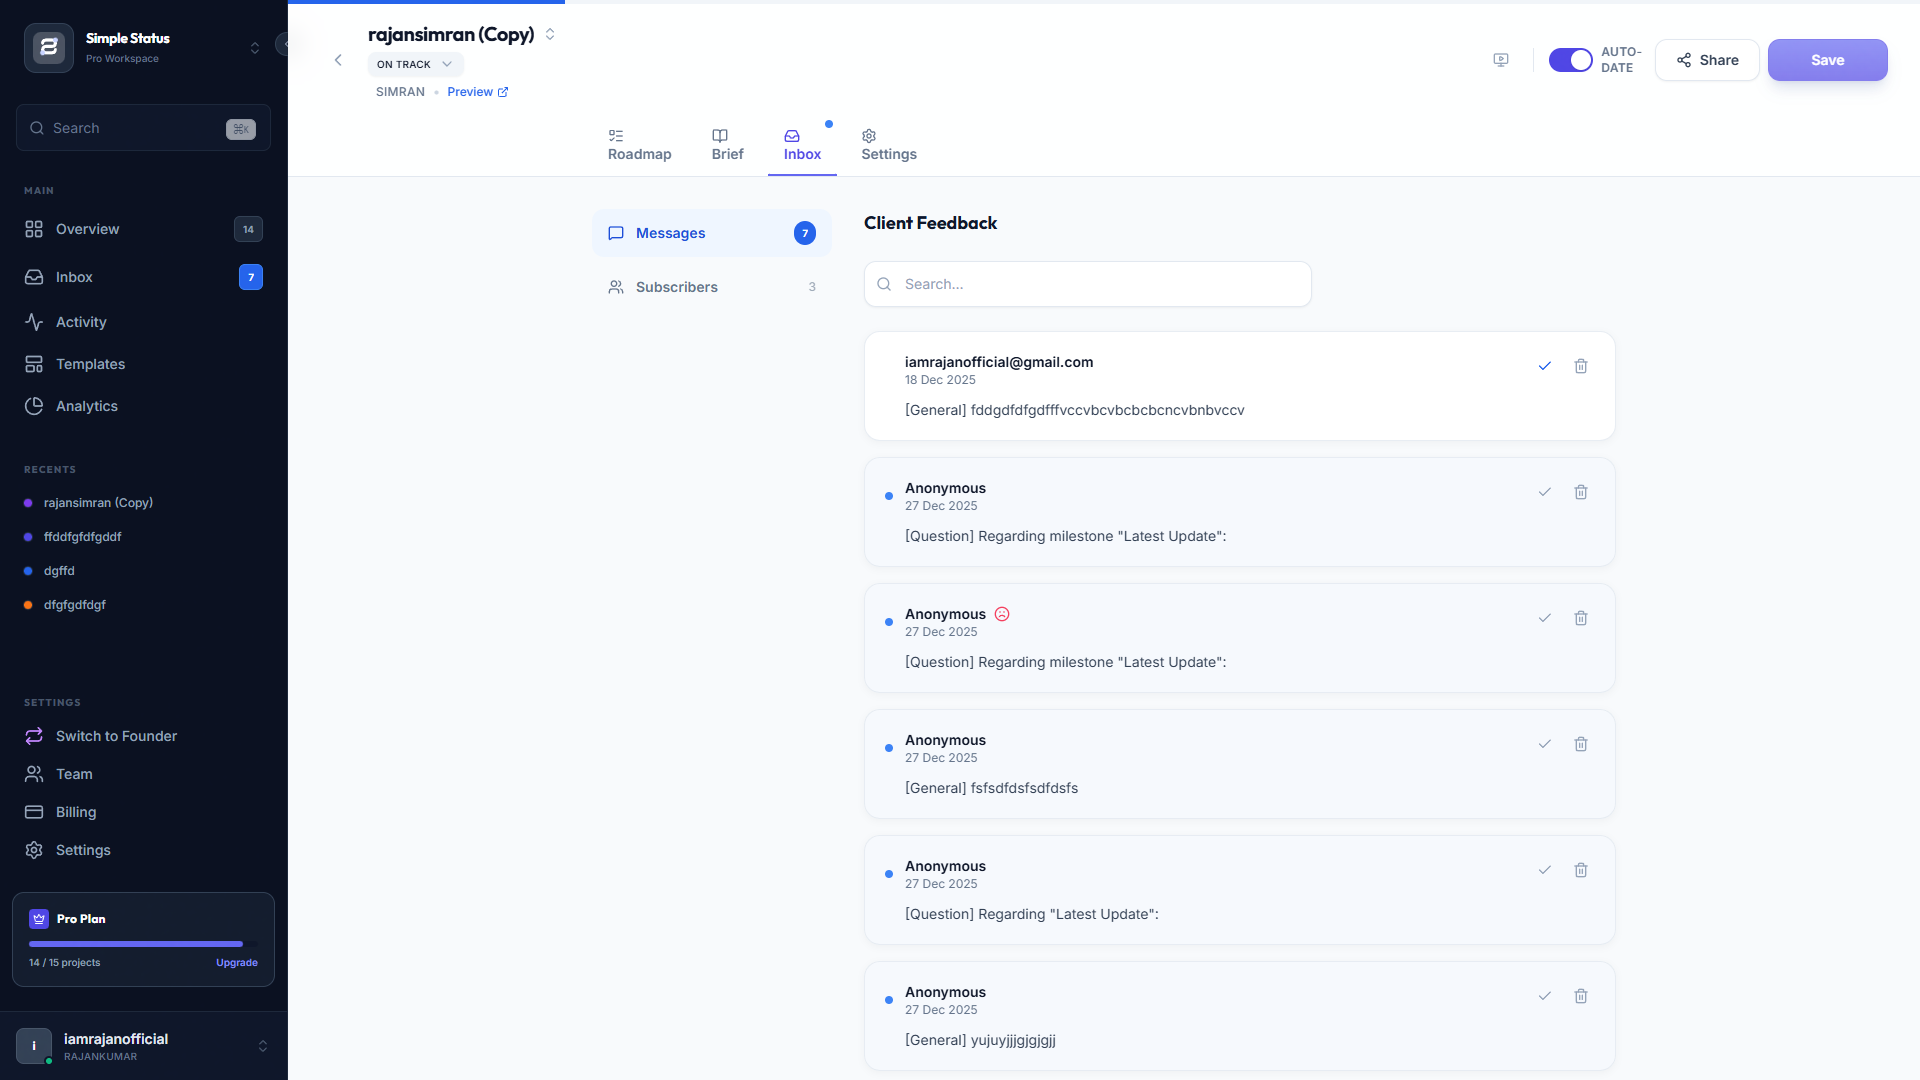Expand the Simple Status workspace switcher
This screenshot has height=1080, width=1920.
pyautogui.click(x=255, y=48)
